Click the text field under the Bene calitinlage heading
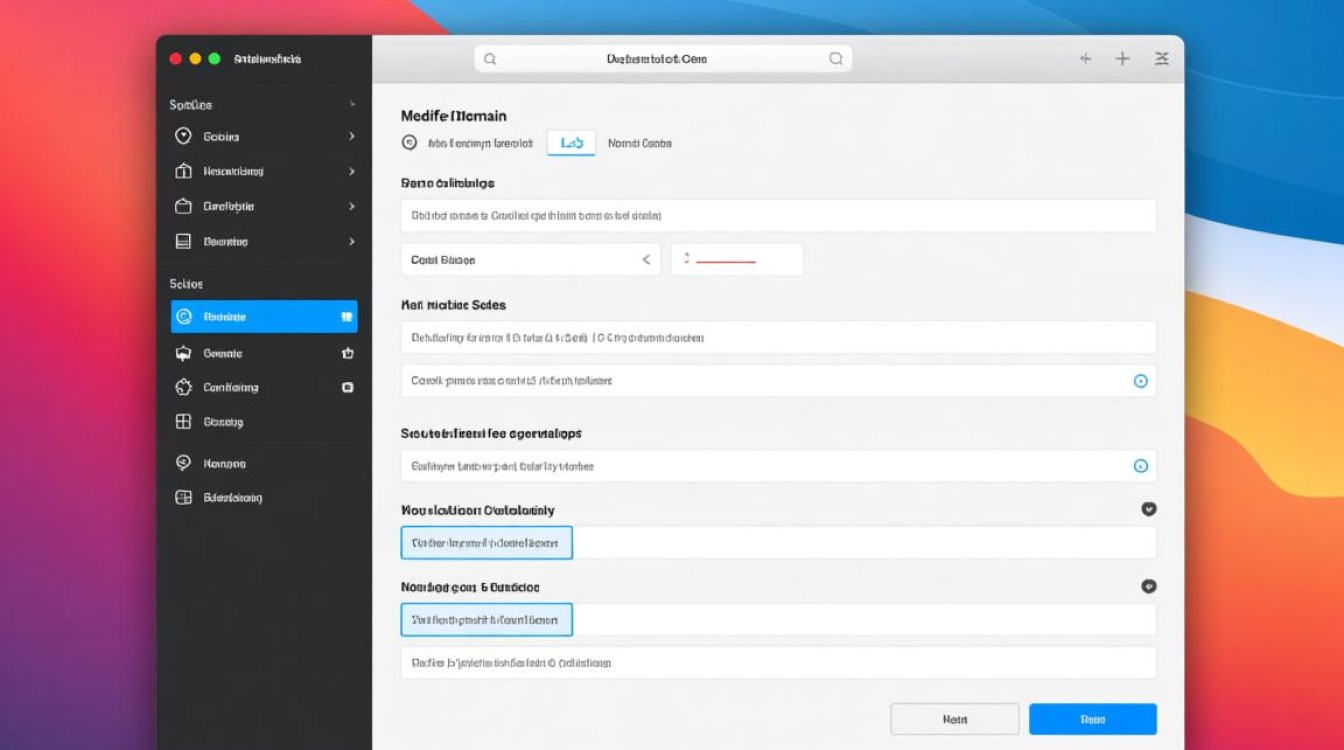Viewport: 1344px width, 750px height. [778, 216]
